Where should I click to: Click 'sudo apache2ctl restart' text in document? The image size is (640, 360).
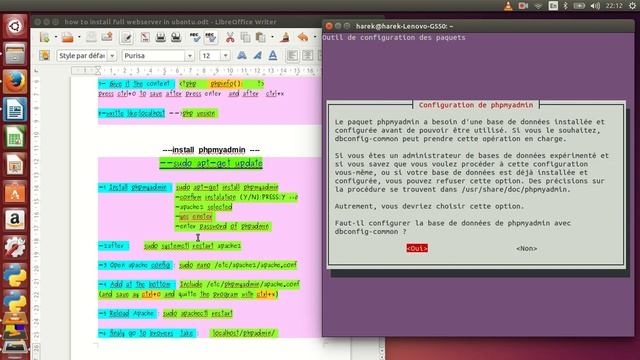(x=198, y=313)
